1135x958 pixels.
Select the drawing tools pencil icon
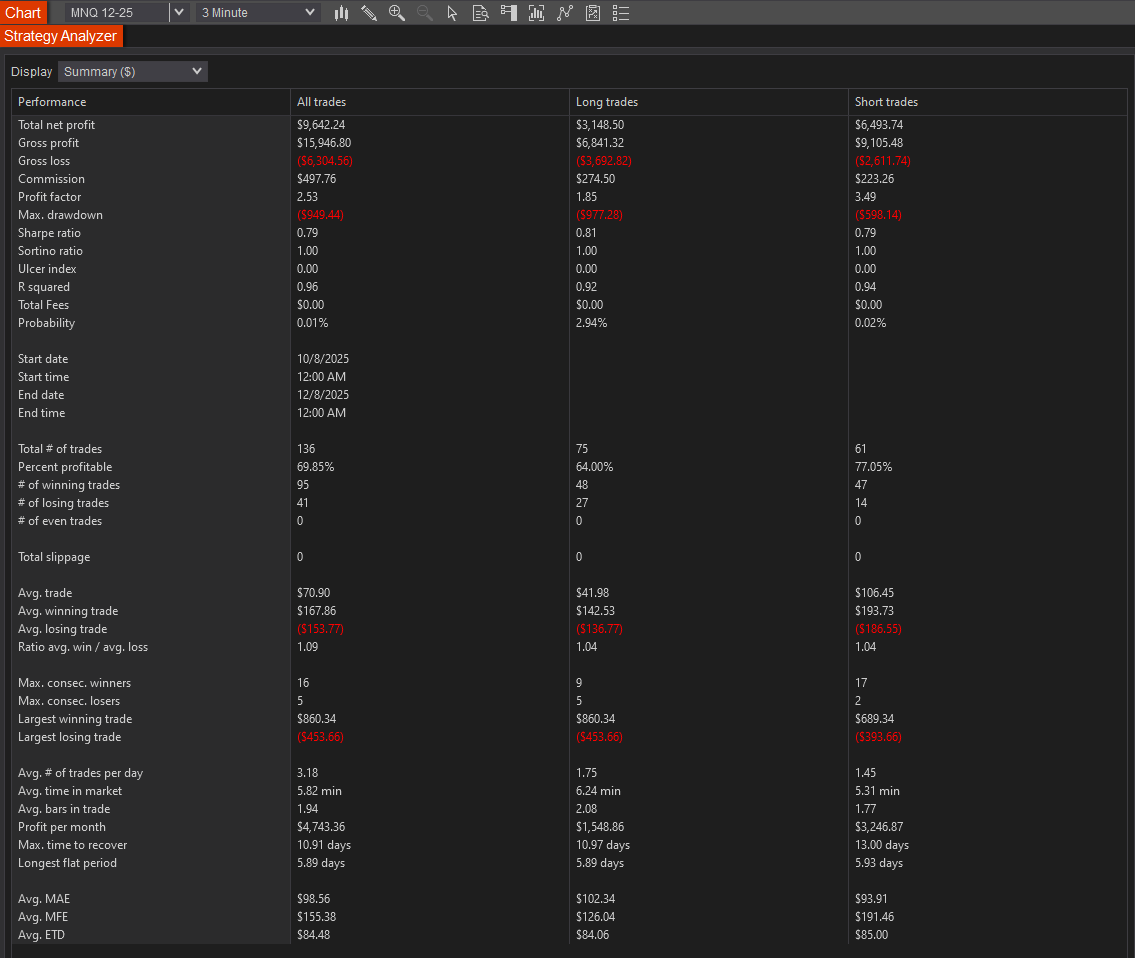point(369,13)
